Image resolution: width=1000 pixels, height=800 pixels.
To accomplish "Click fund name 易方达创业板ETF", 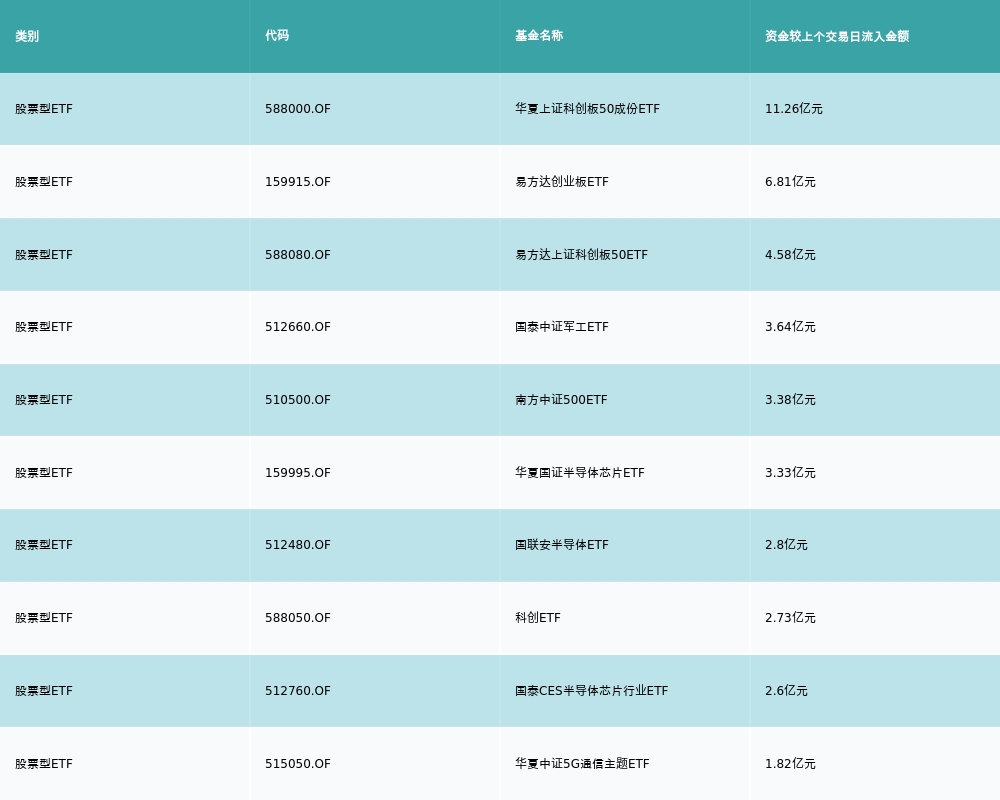I will tap(562, 182).
